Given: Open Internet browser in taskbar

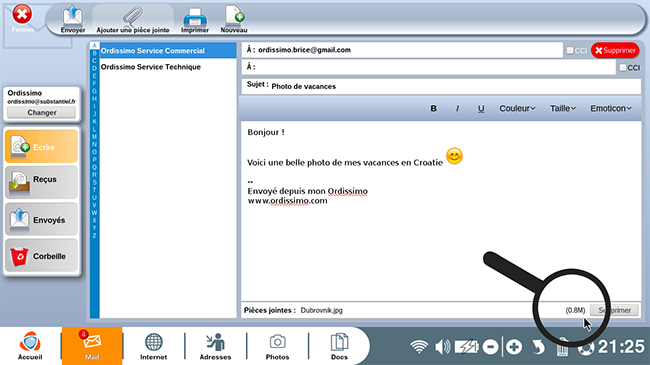Looking at the screenshot, I should 153,346.
